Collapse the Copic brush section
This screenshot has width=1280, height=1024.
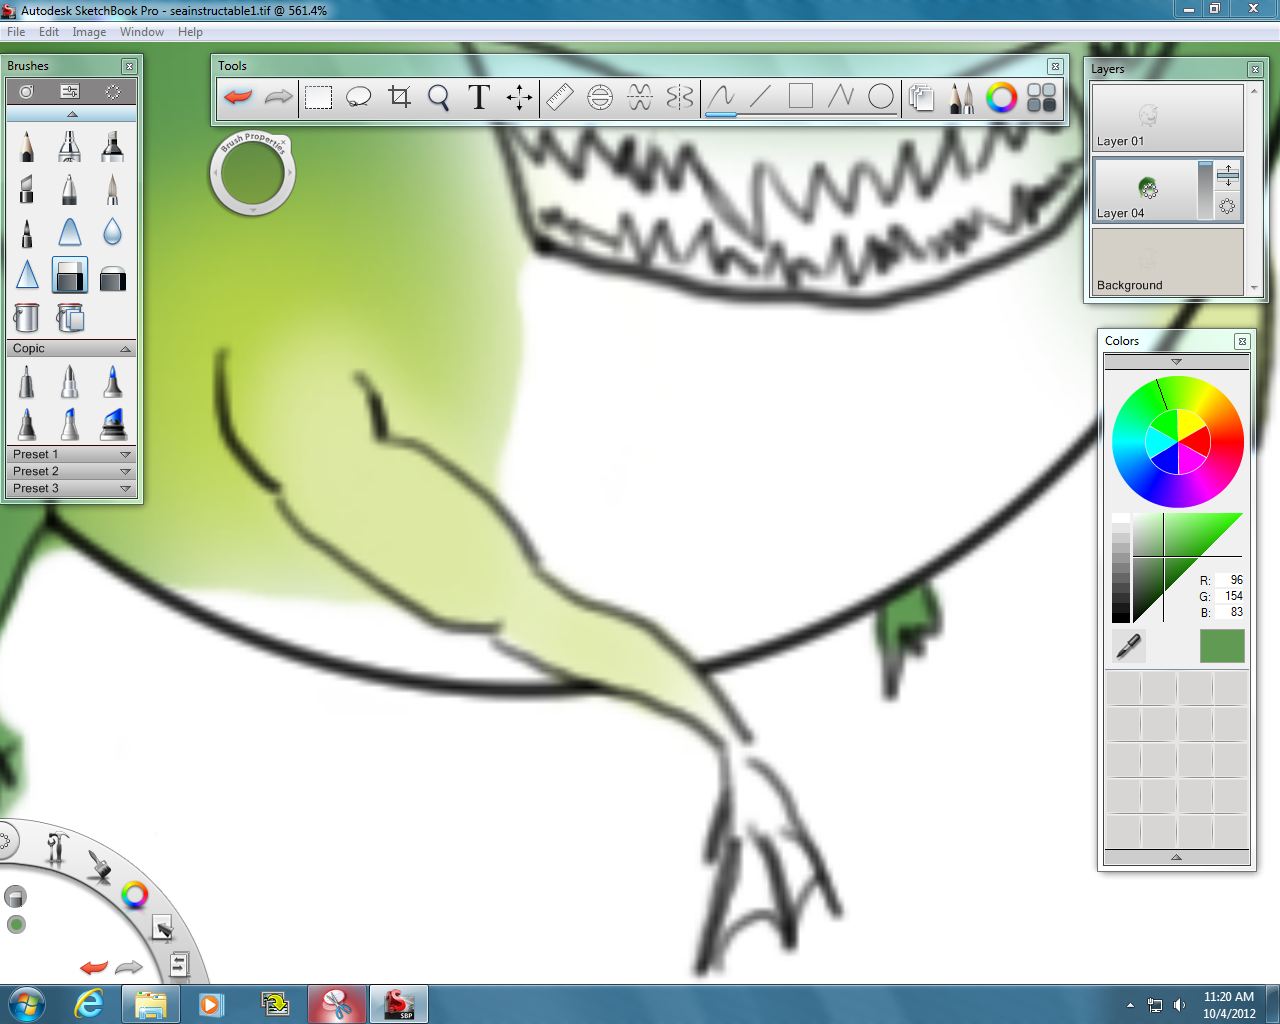[x=124, y=348]
